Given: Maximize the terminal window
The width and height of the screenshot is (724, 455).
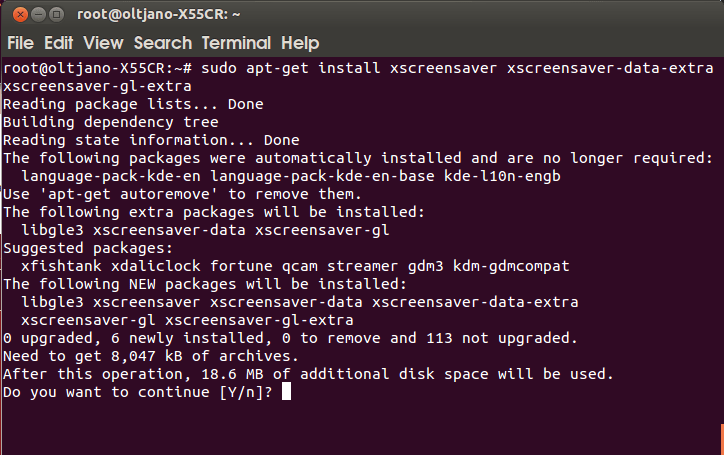Looking at the screenshot, I should click(56, 14).
